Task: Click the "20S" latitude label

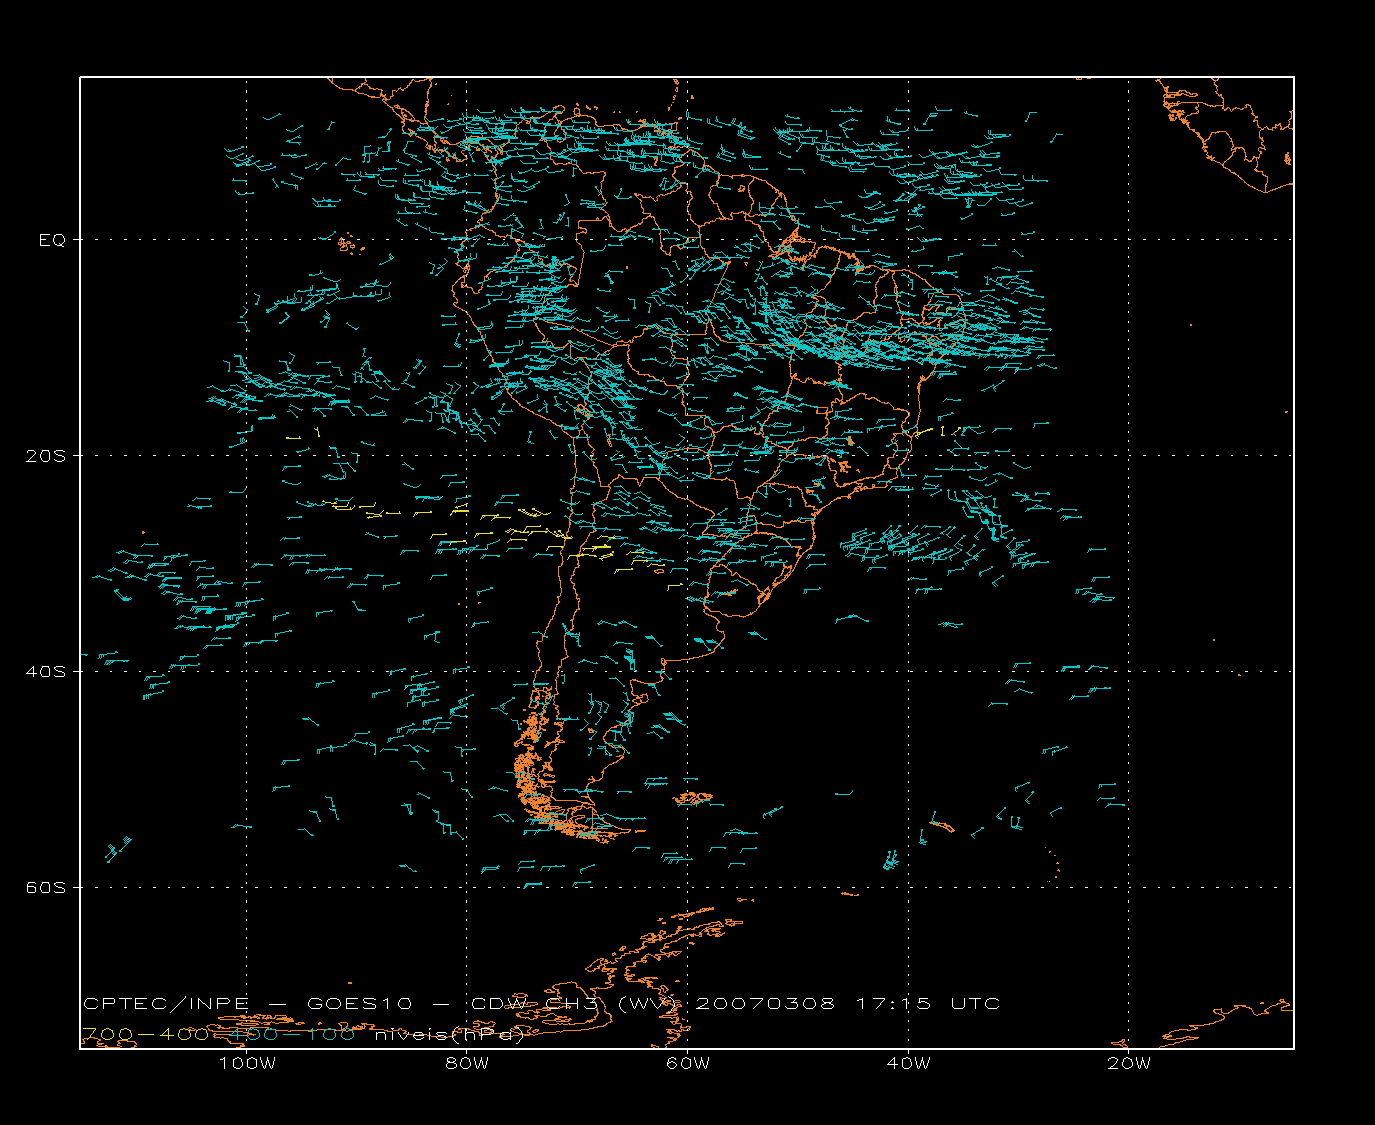Action: [x=46, y=456]
